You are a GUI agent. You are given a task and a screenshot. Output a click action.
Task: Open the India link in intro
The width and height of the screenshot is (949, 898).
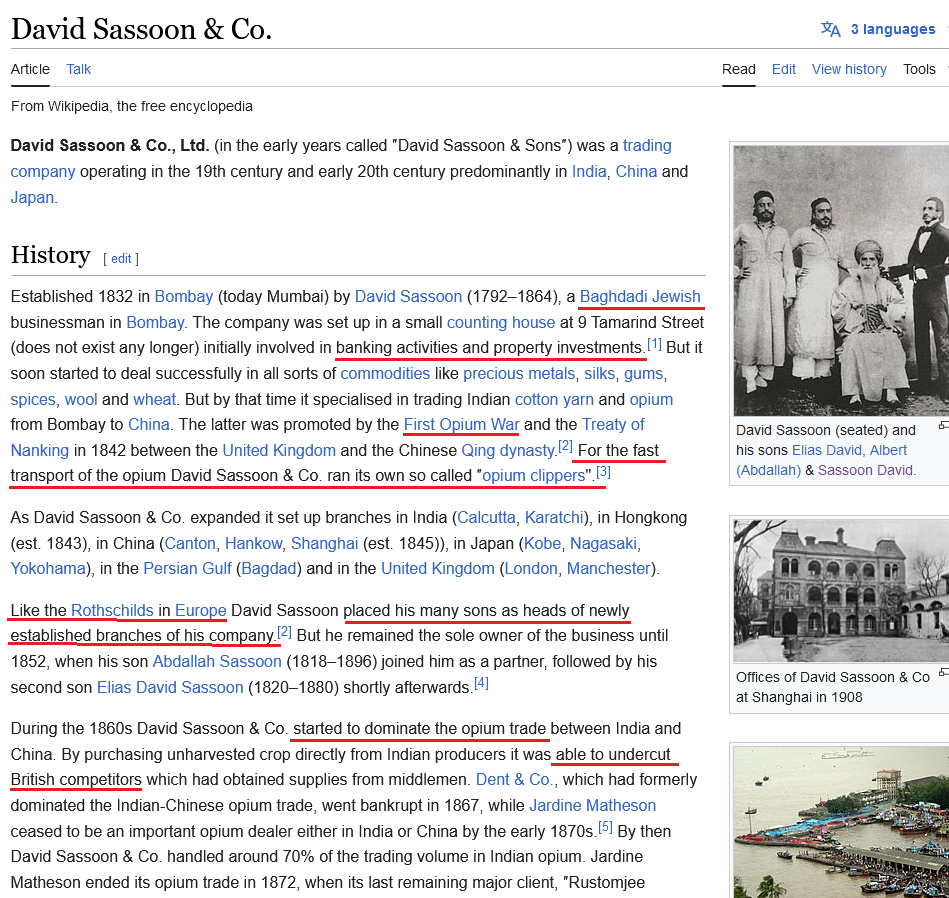point(589,172)
